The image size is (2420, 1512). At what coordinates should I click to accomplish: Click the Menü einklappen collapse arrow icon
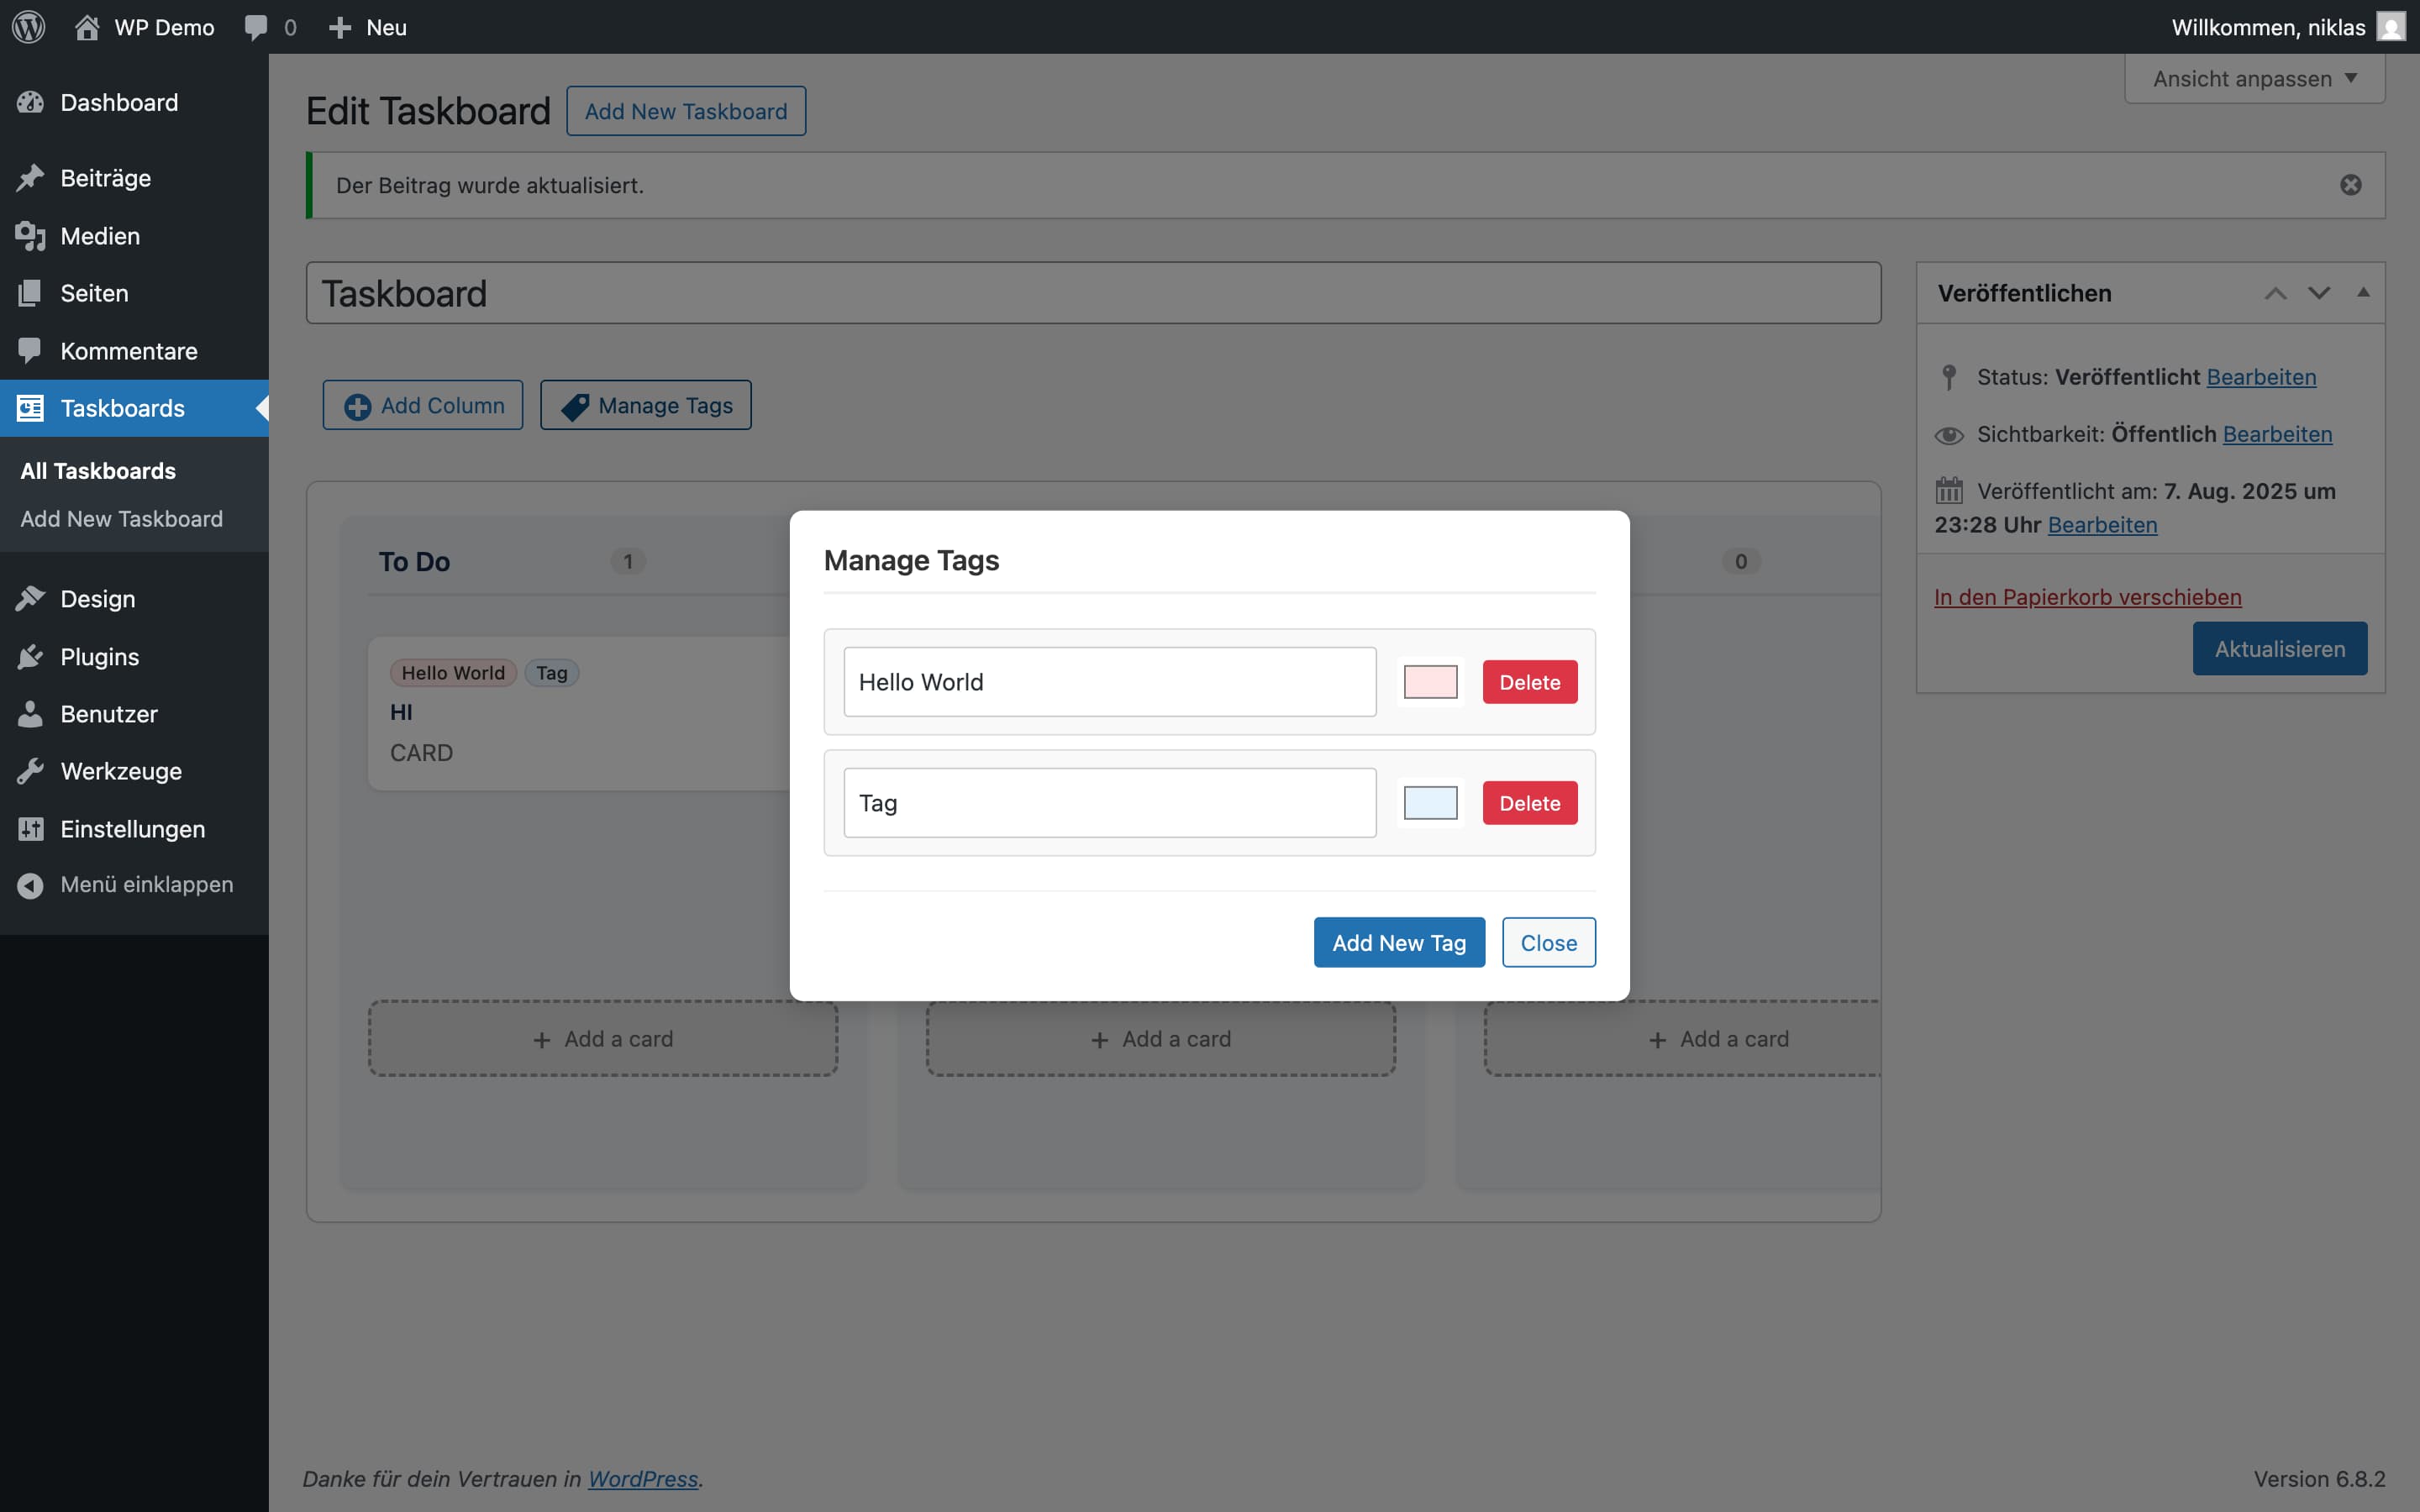click(30, 885)
